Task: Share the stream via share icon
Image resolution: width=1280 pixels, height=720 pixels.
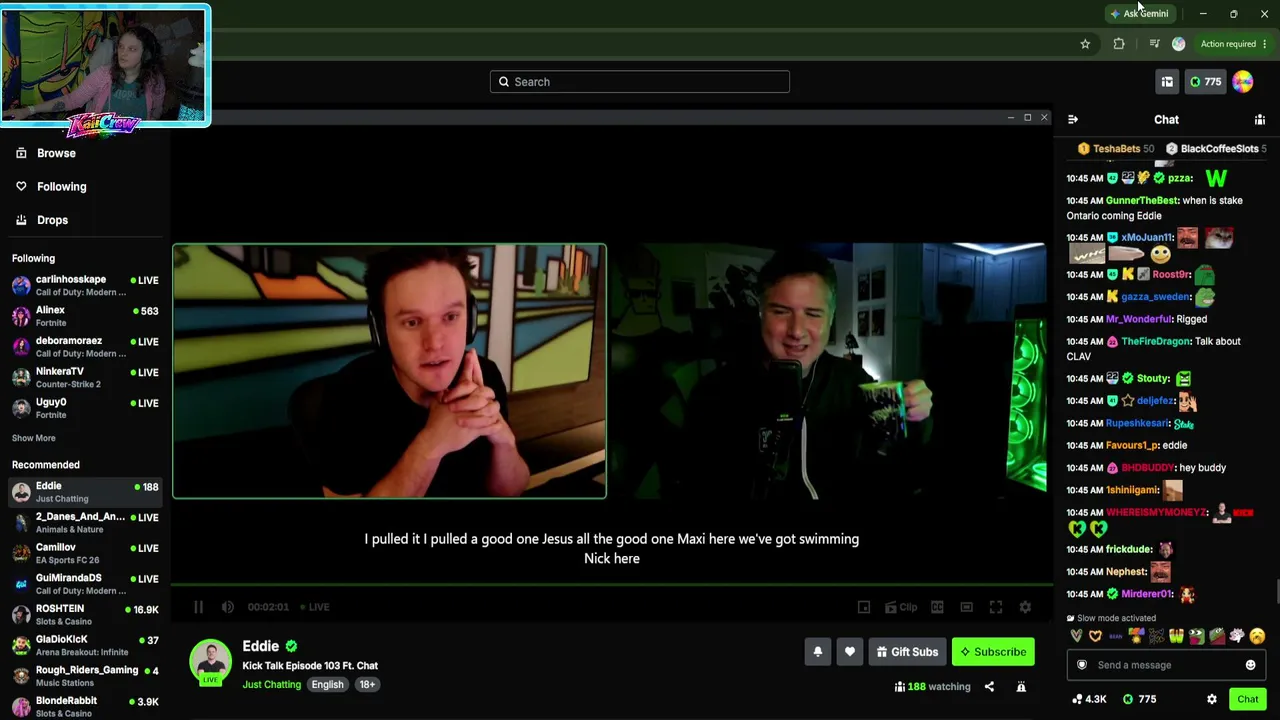Action: (x=989, y=687)
